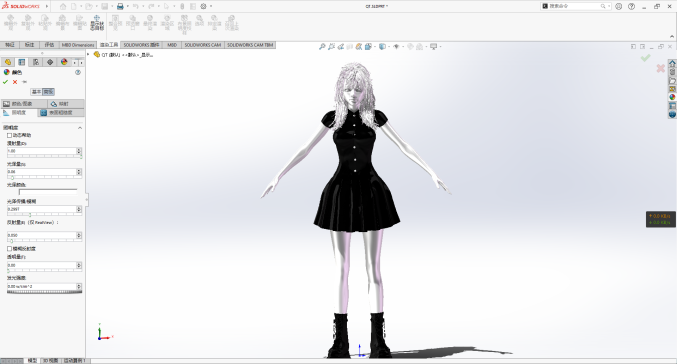The width and height of the screenshot is (677, 364).
Task: Click the Diffuse Amount slider track
Action: 44,157
